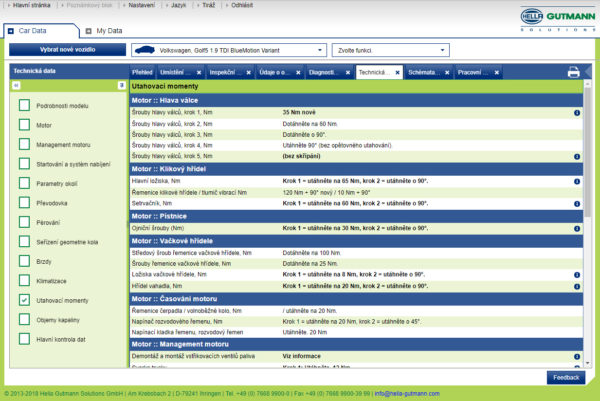The width and height of the screenshot is (600, 401).
Task: Click info icon on Hlavní ložiska row
Action: [x=577, y=181]
